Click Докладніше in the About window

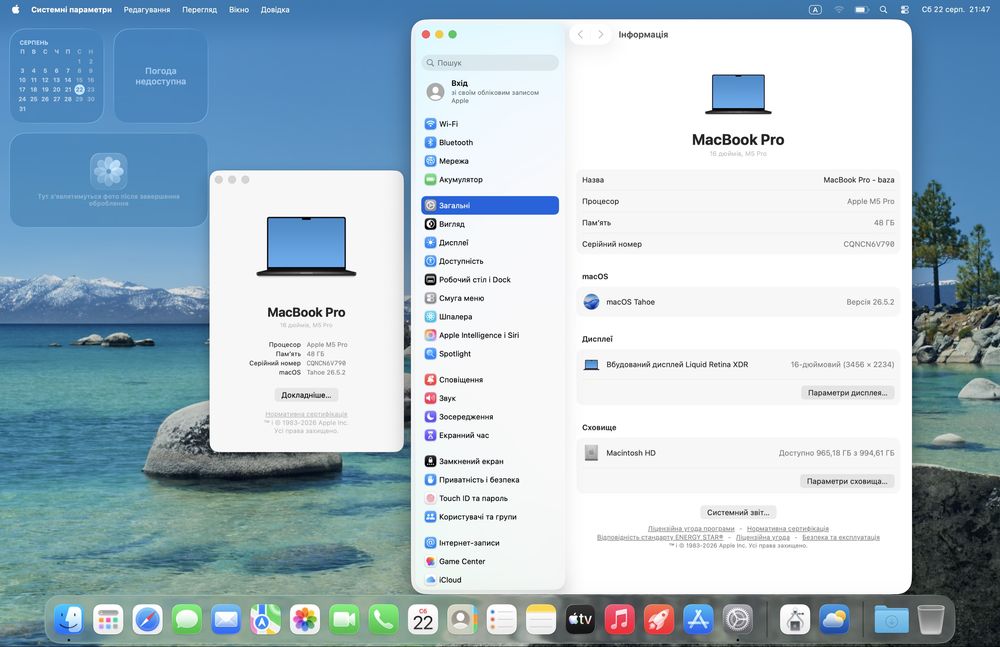tap(306, 395)
